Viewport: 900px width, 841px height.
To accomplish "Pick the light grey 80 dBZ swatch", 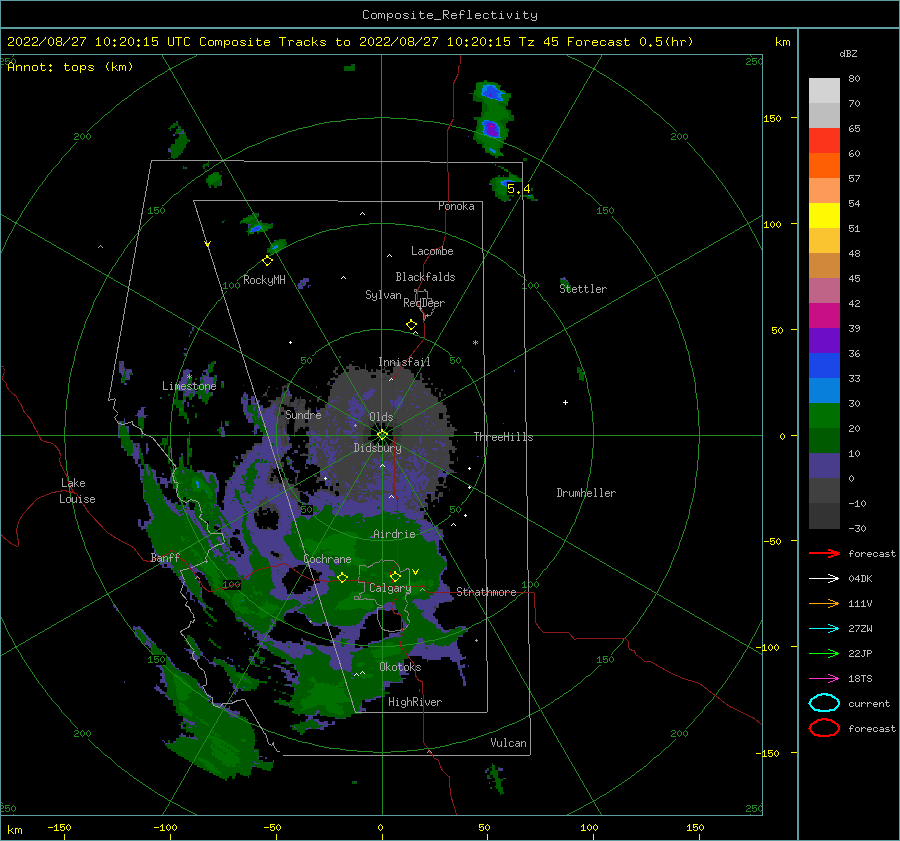I will coord(824,90).
